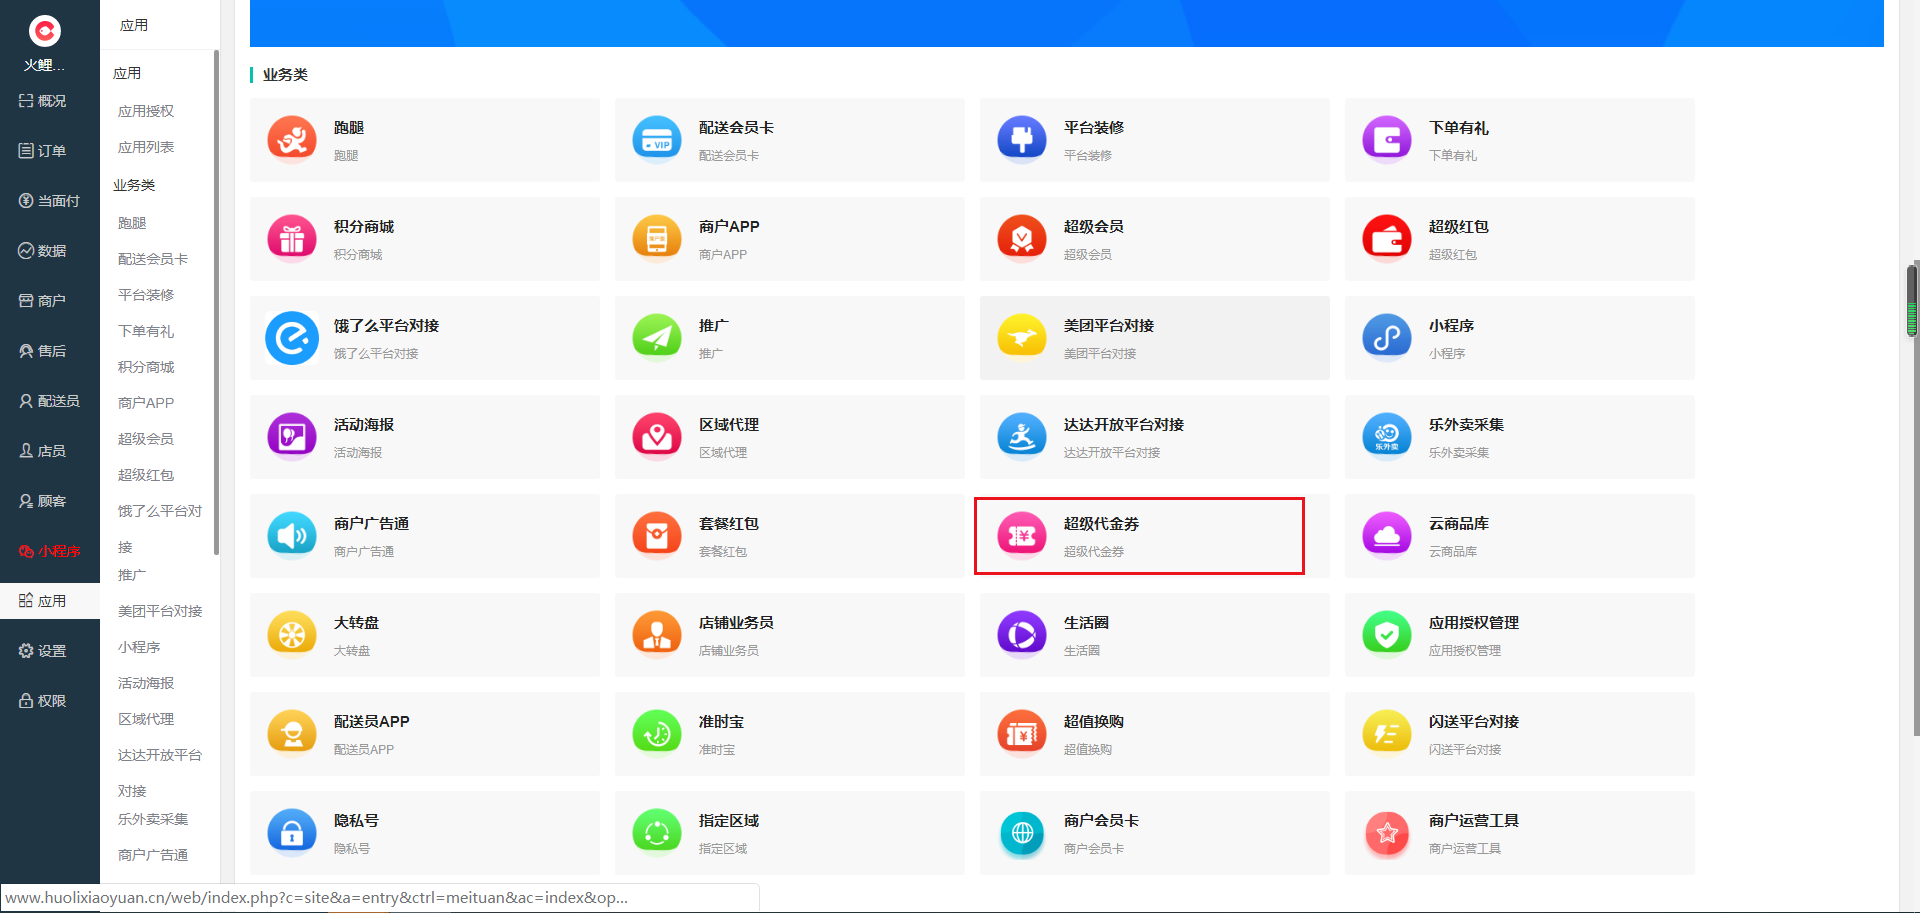Click the blue banner at top
Image resolution: width=1920 pixels, height=913 pixels.
1066,23
